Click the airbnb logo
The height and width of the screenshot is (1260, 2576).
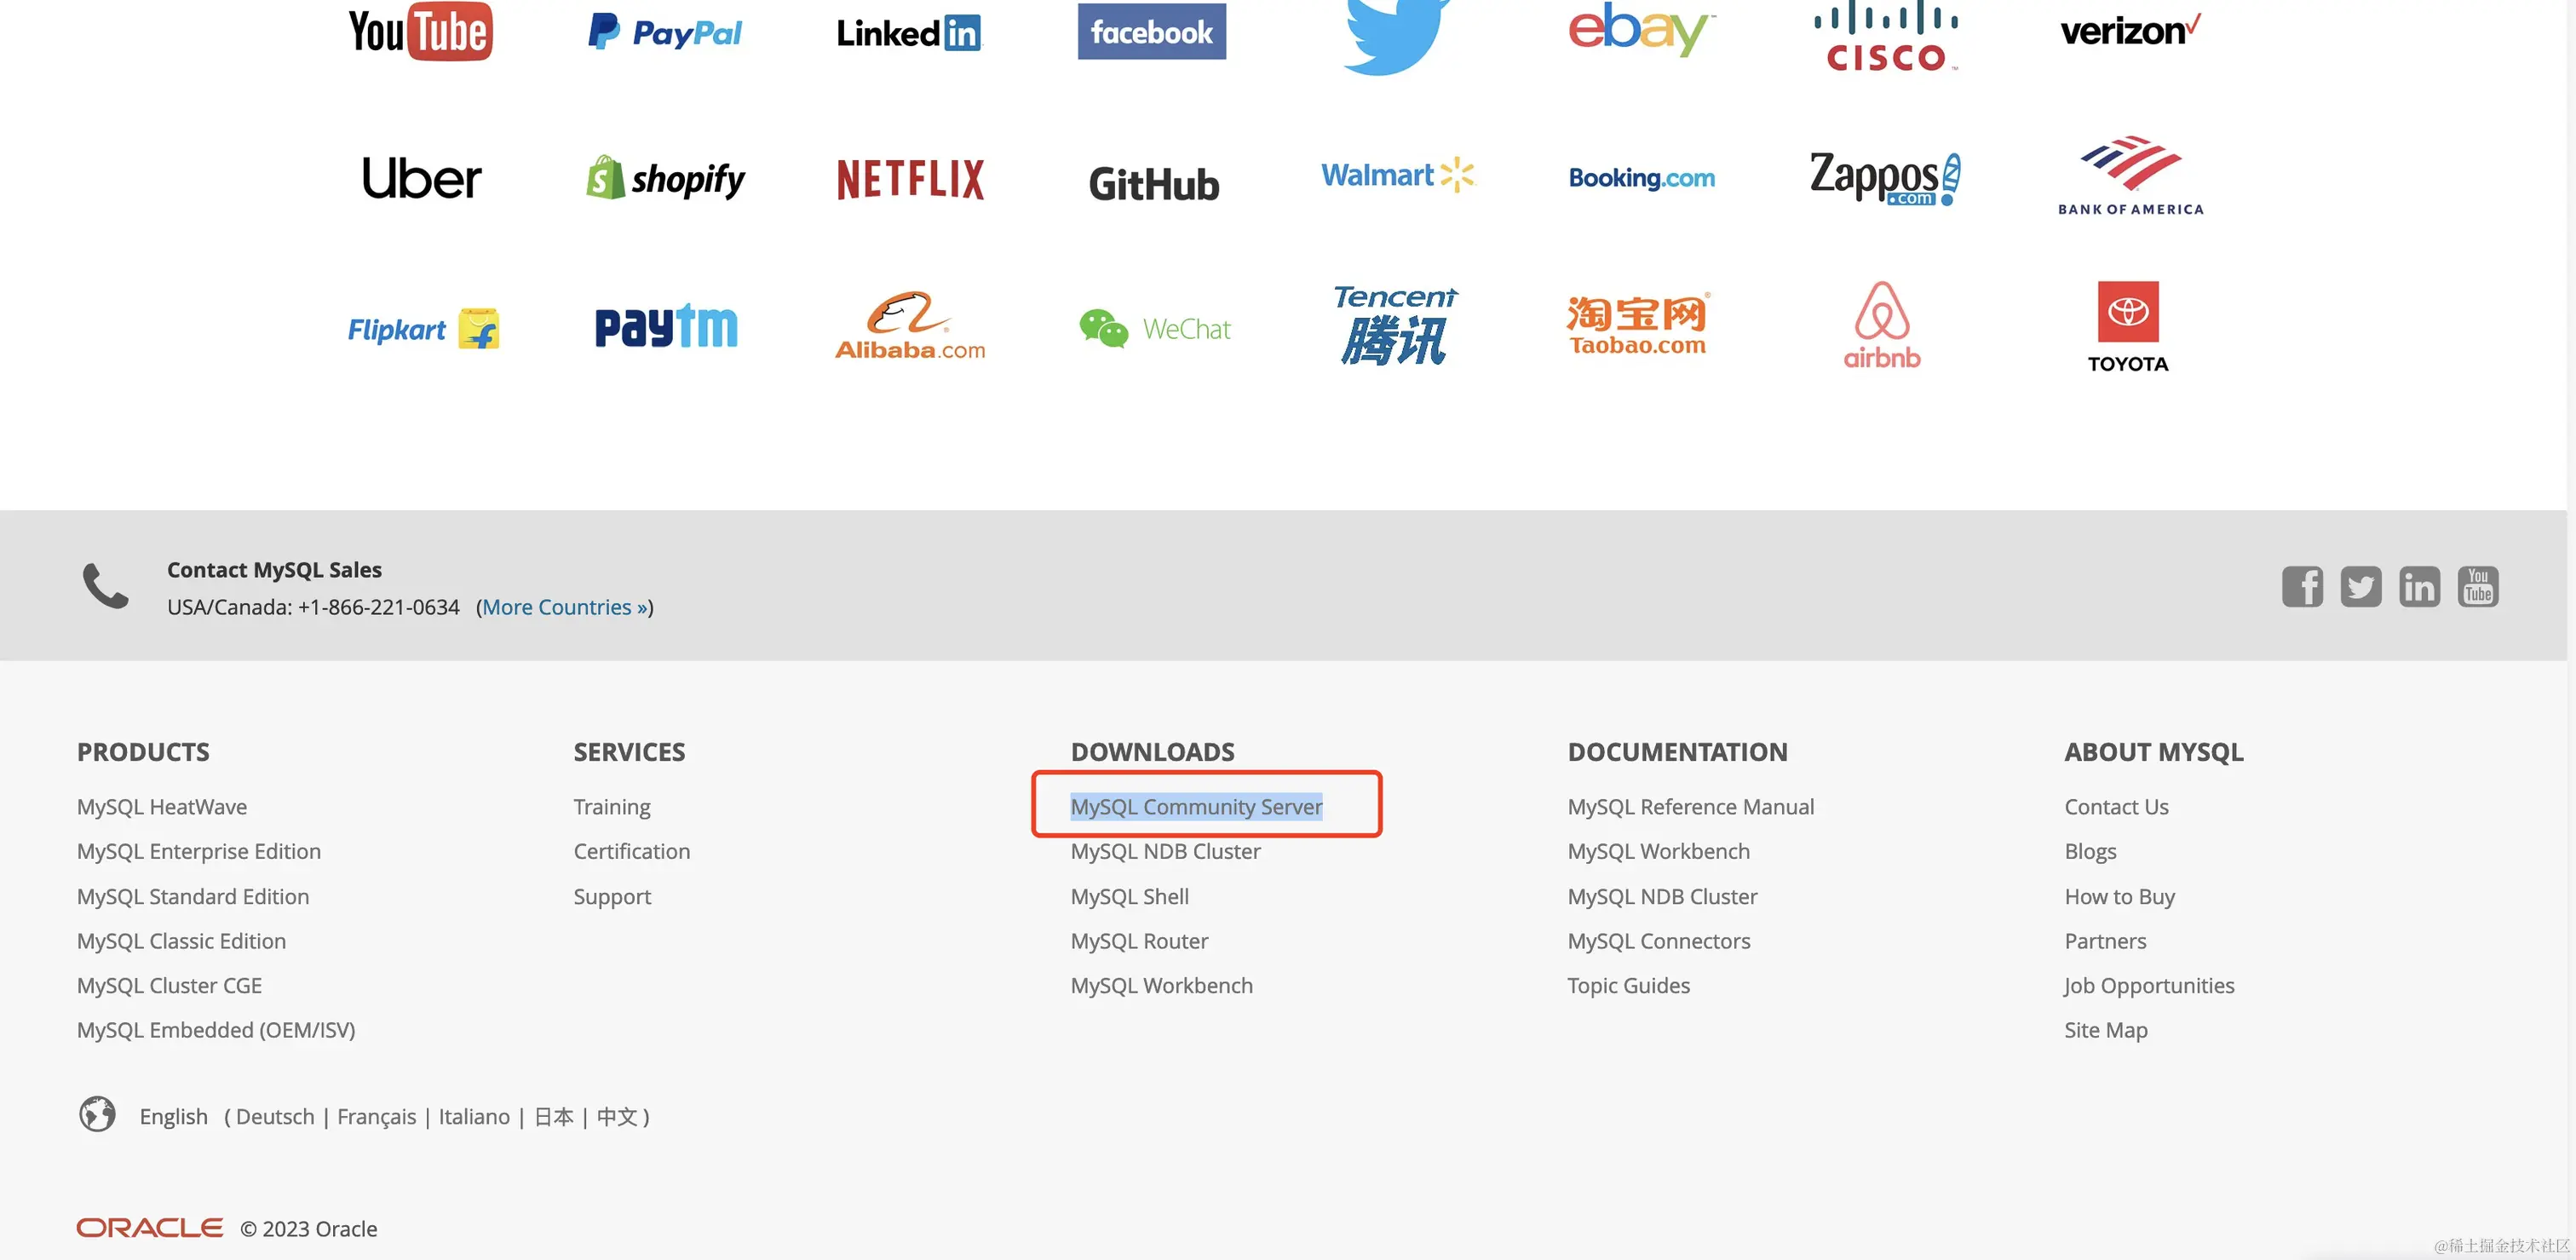(1882, 325)
